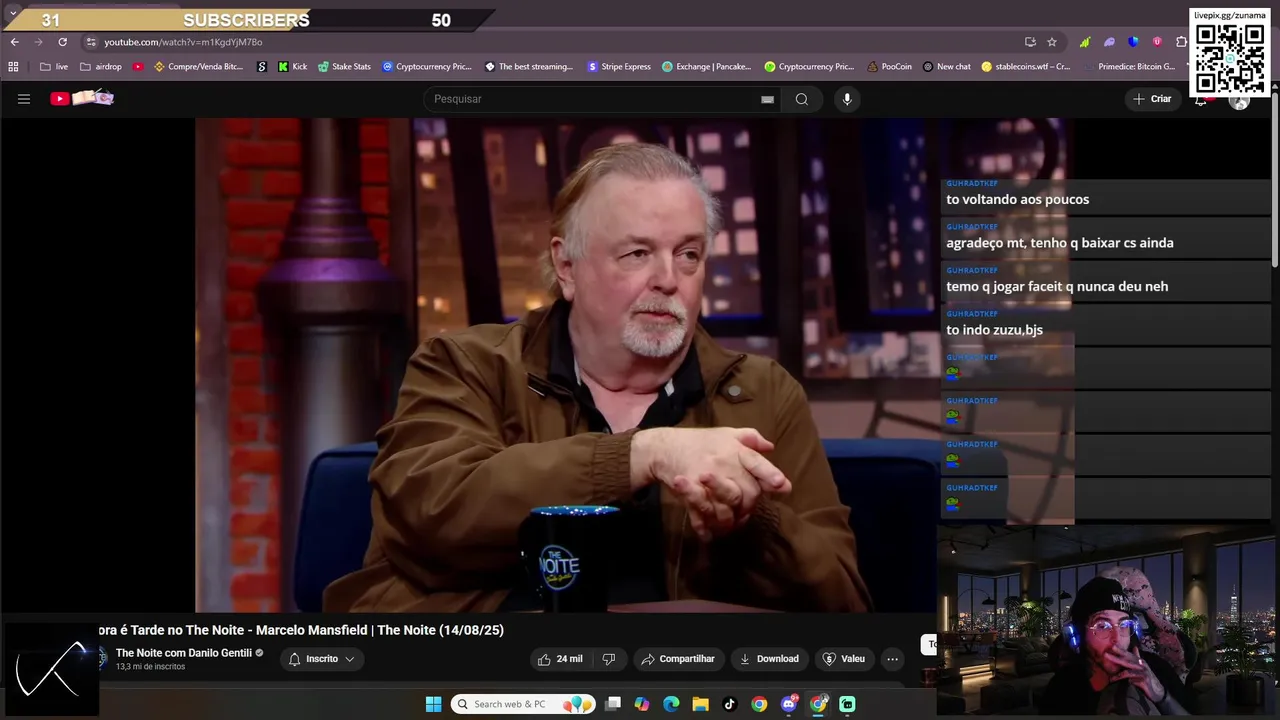Click the pink extension icon in toolbar
This screenshot has height=720, width=1280.
click(1157, 42)
